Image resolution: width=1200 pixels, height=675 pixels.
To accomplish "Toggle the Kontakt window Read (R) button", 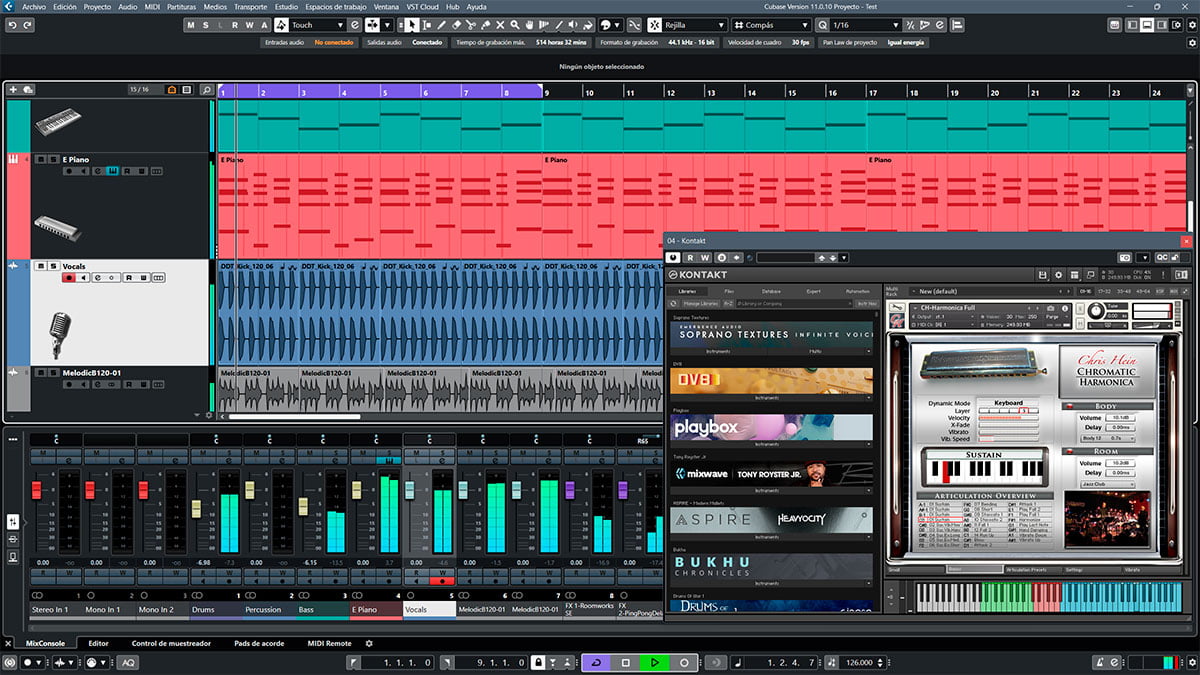I will 689,257.
